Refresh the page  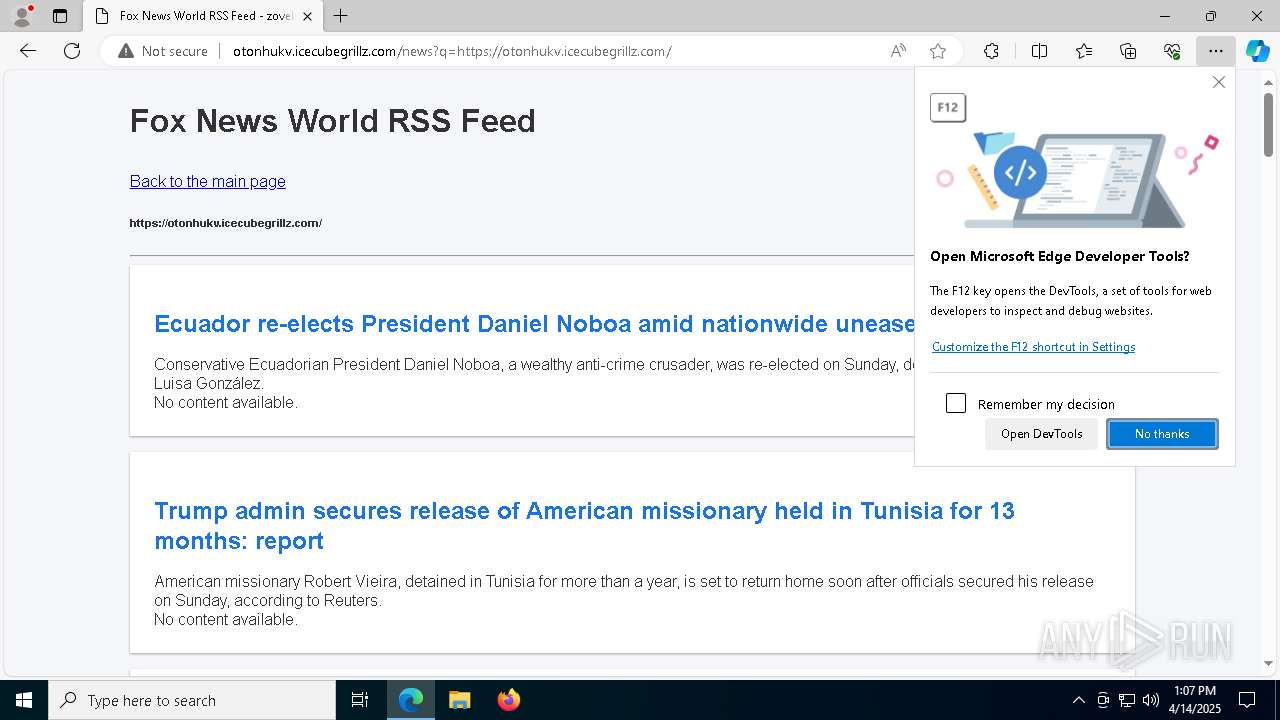(x=72, y=51)
